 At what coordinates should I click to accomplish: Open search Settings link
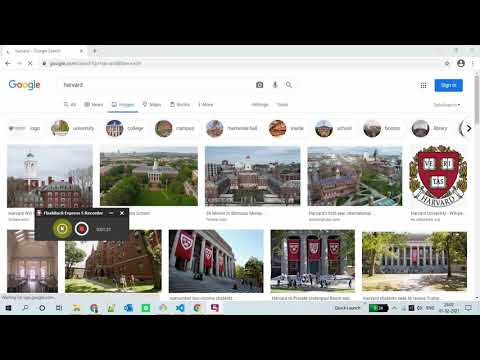(x=260, y=104)
